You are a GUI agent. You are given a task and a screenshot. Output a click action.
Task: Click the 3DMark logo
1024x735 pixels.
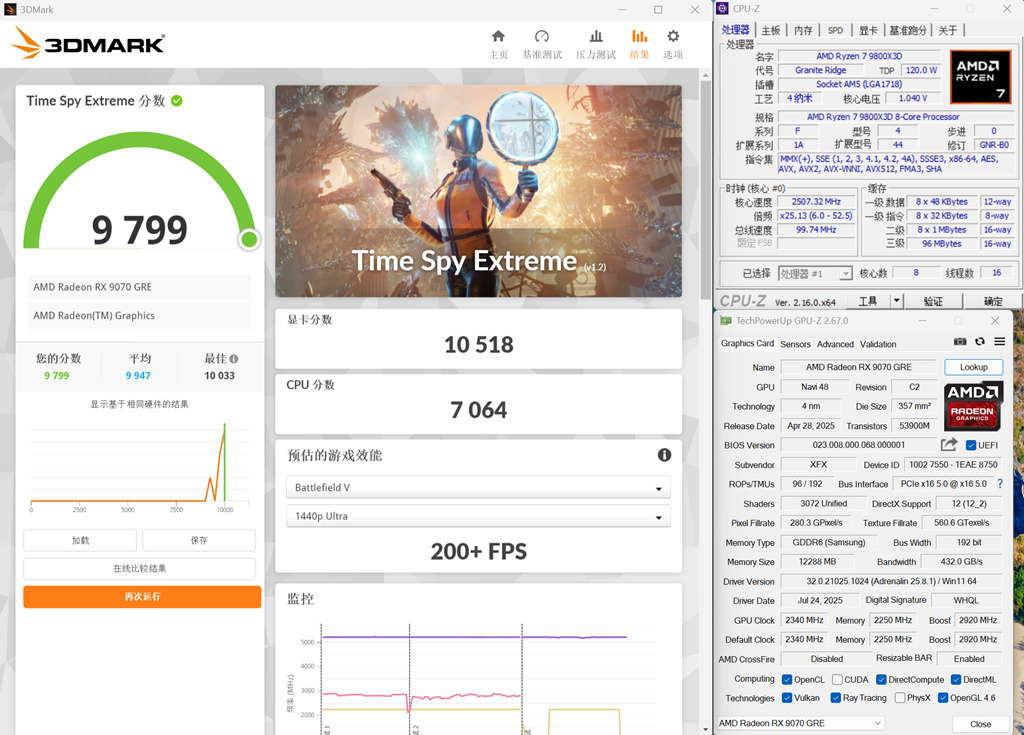pyautogui.click(x=88, y=43)
